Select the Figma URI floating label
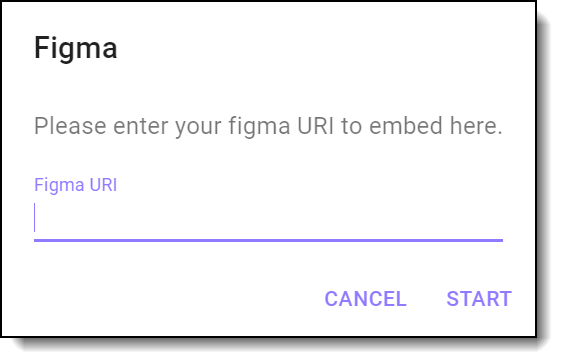 pyautogui.click(x=75, y=185)
